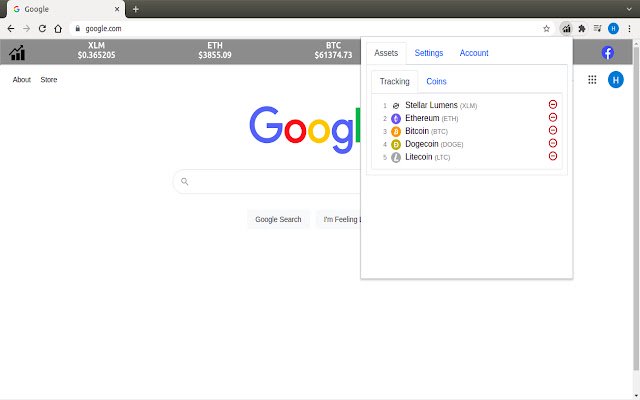Open the Google account avatar on page
Viewport: 640px width, 400px height.
pos(616,80)
